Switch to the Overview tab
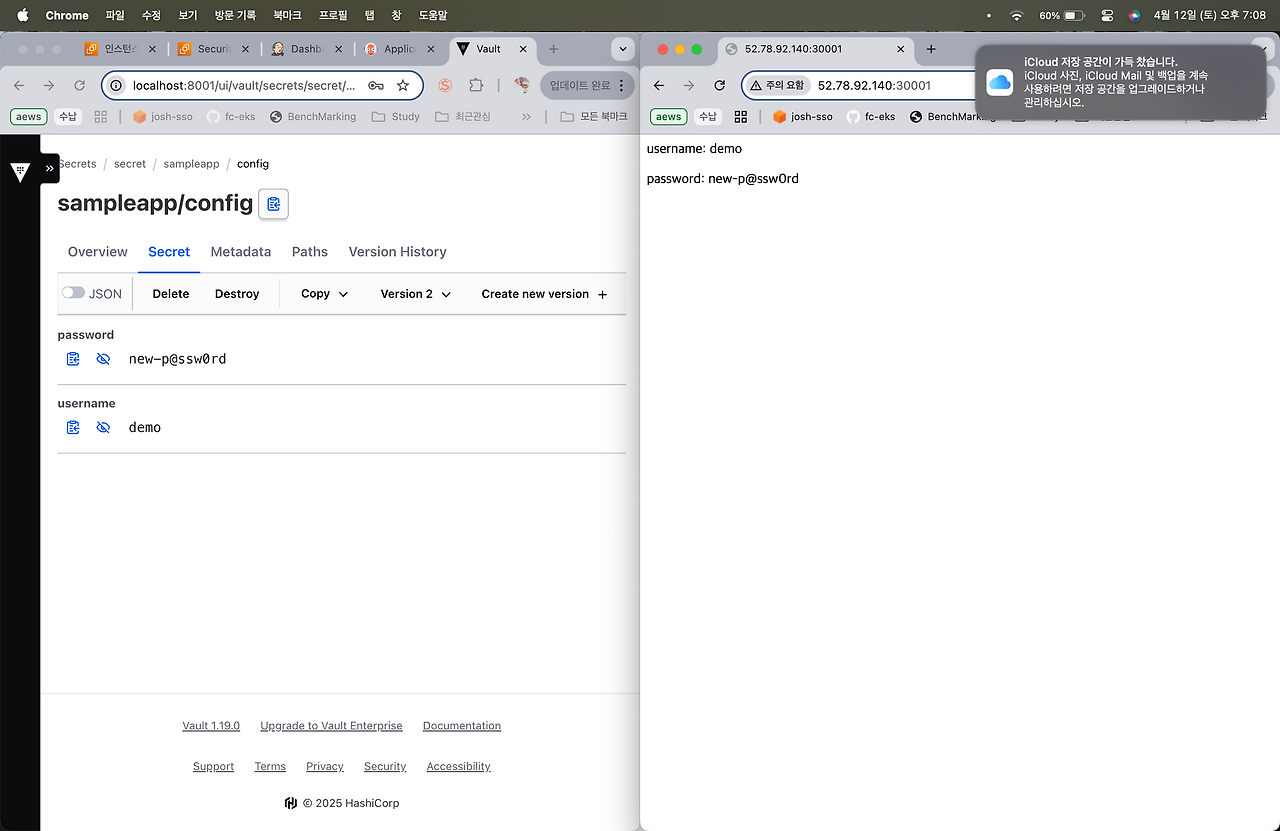The image size is (1280, 831). point(98,252)
